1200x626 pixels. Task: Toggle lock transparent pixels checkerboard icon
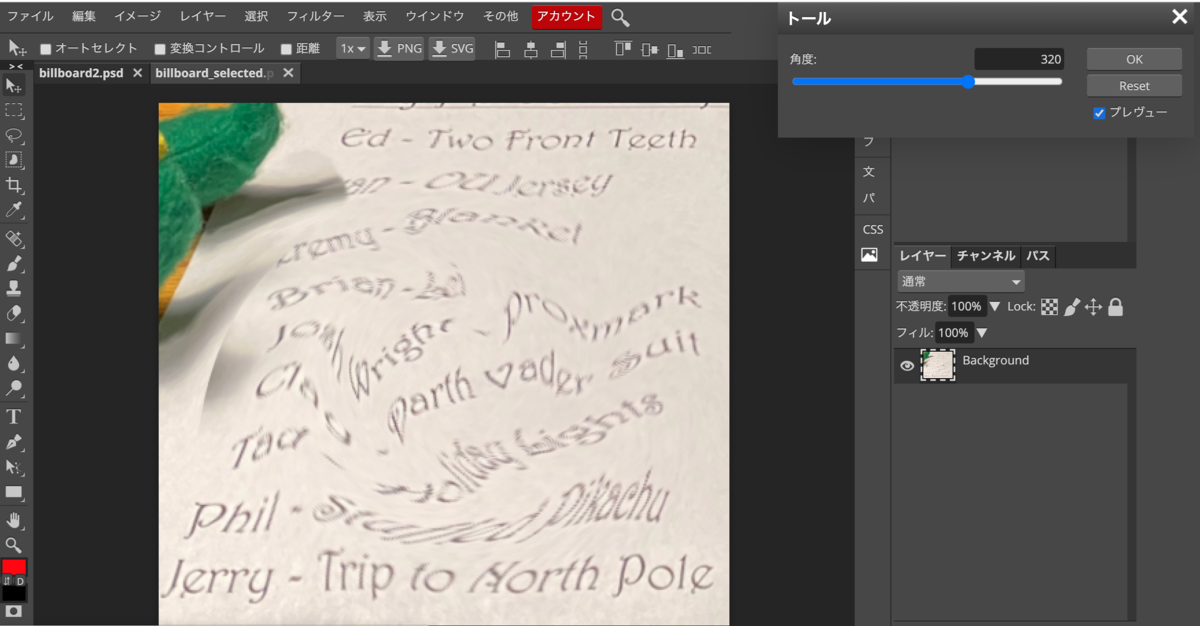1050,307
